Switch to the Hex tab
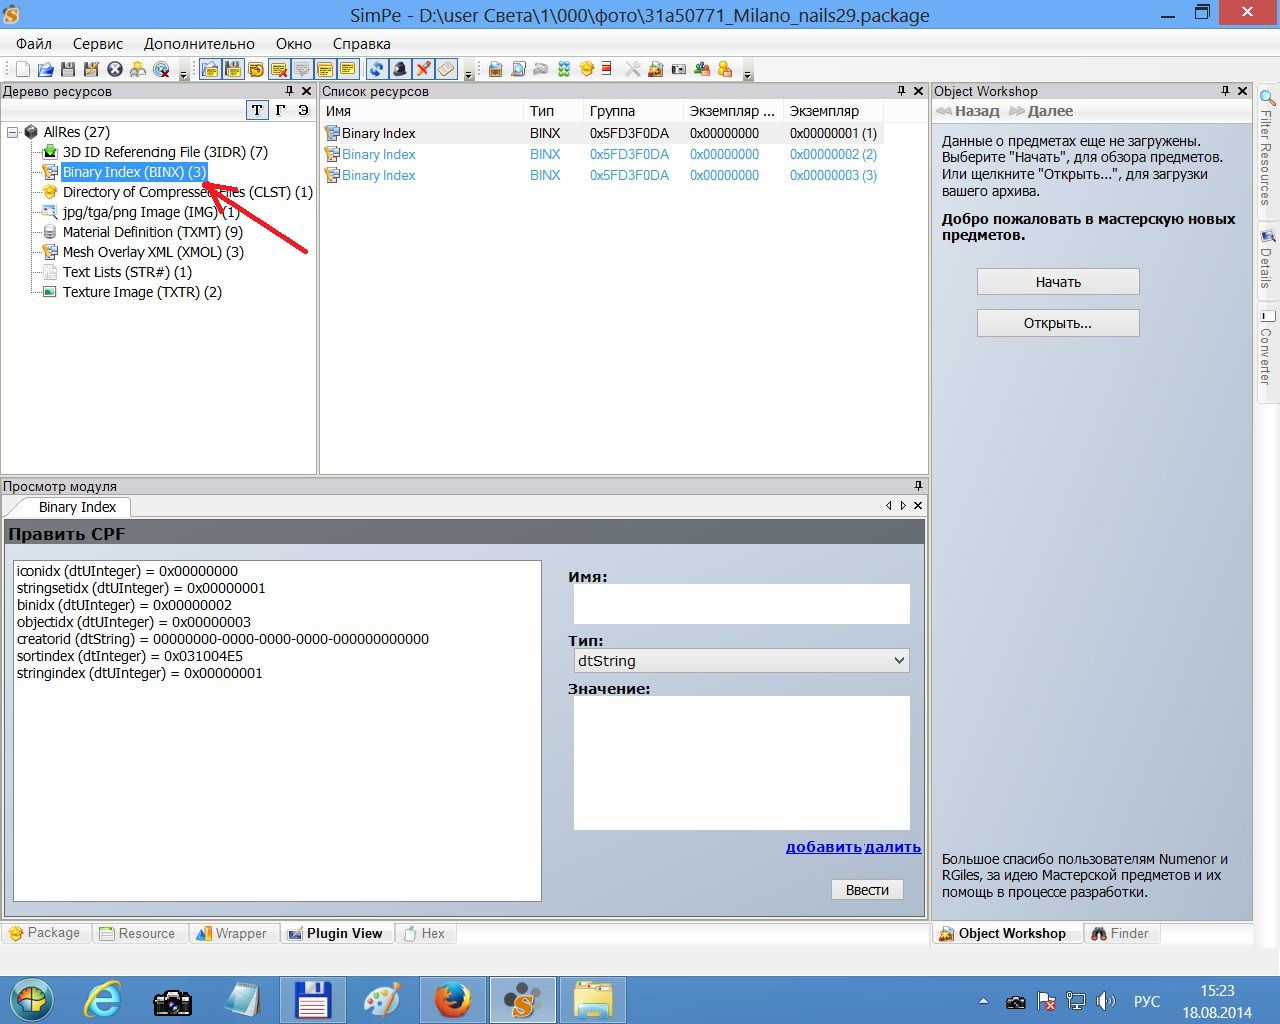The height and width of the screenshot is (1024, 1280). (424, 933)
